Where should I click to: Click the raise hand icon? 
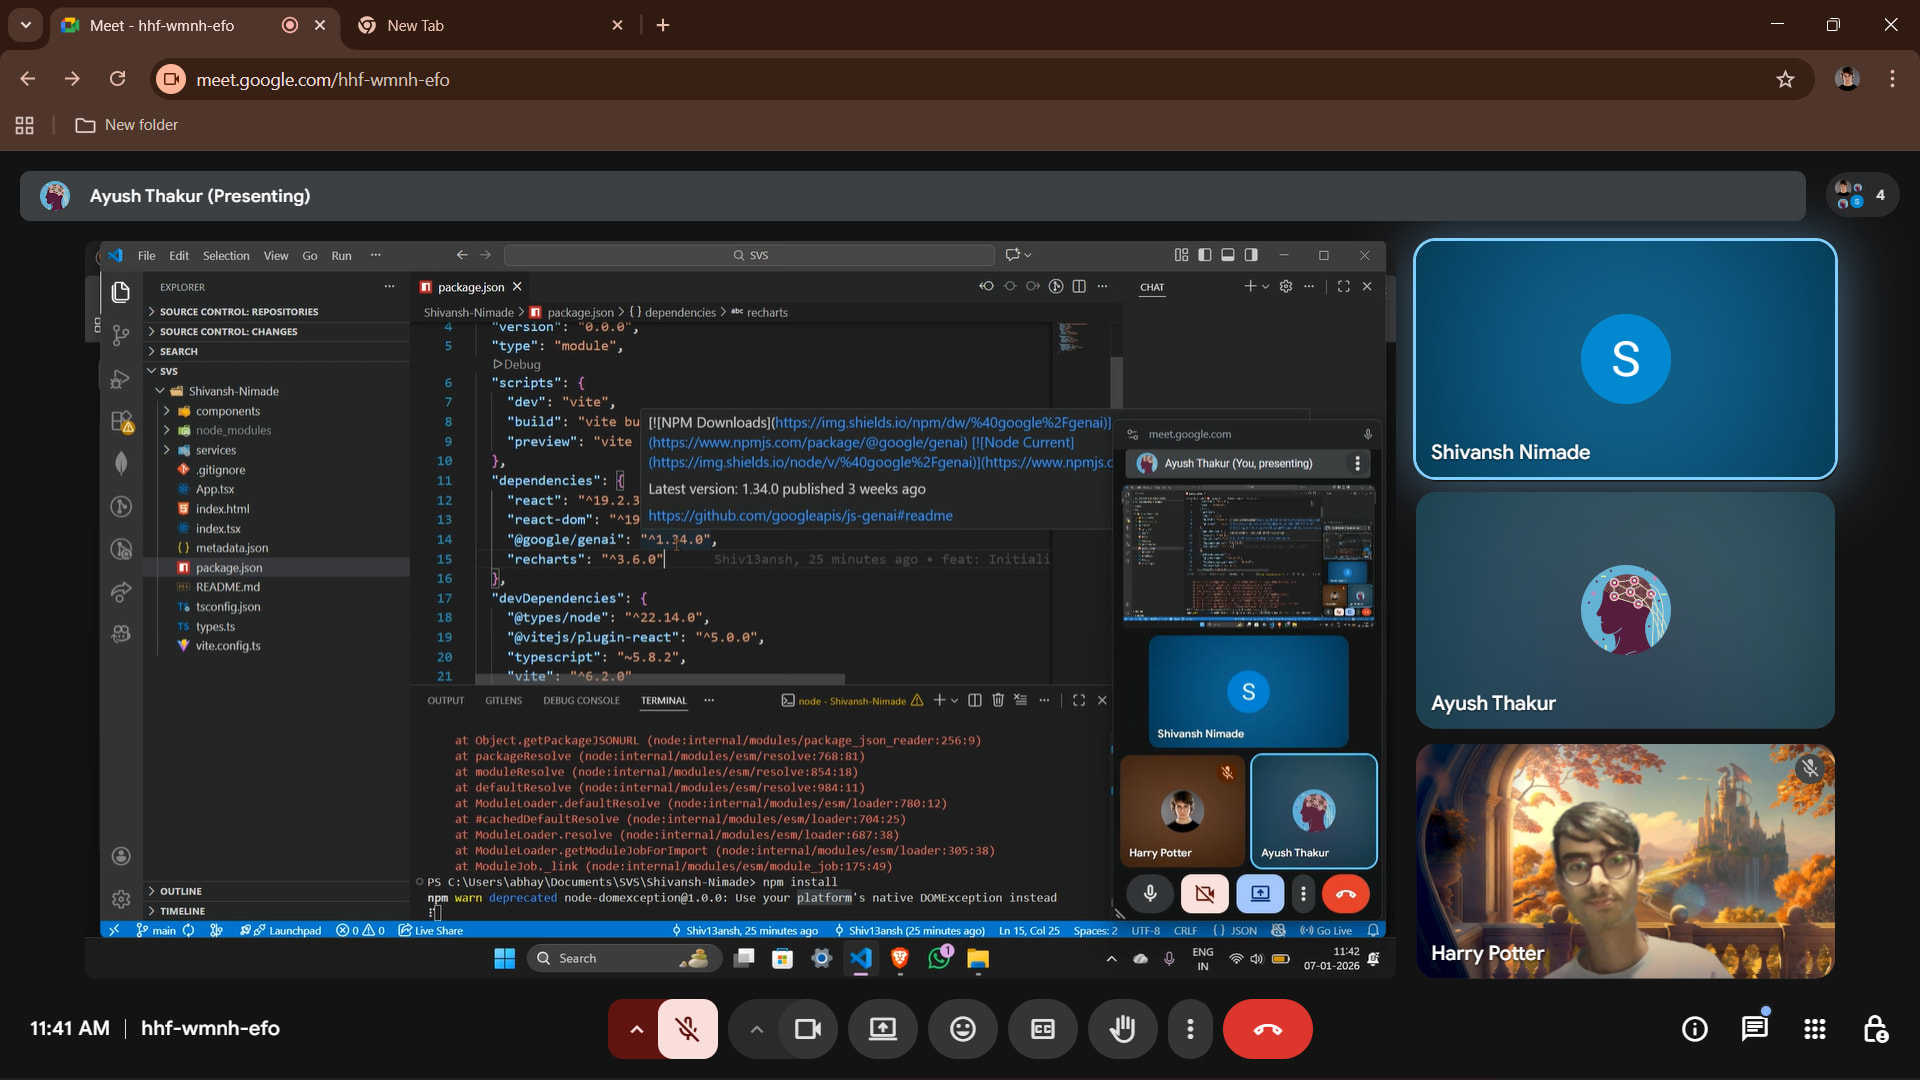point(1122,1029)
